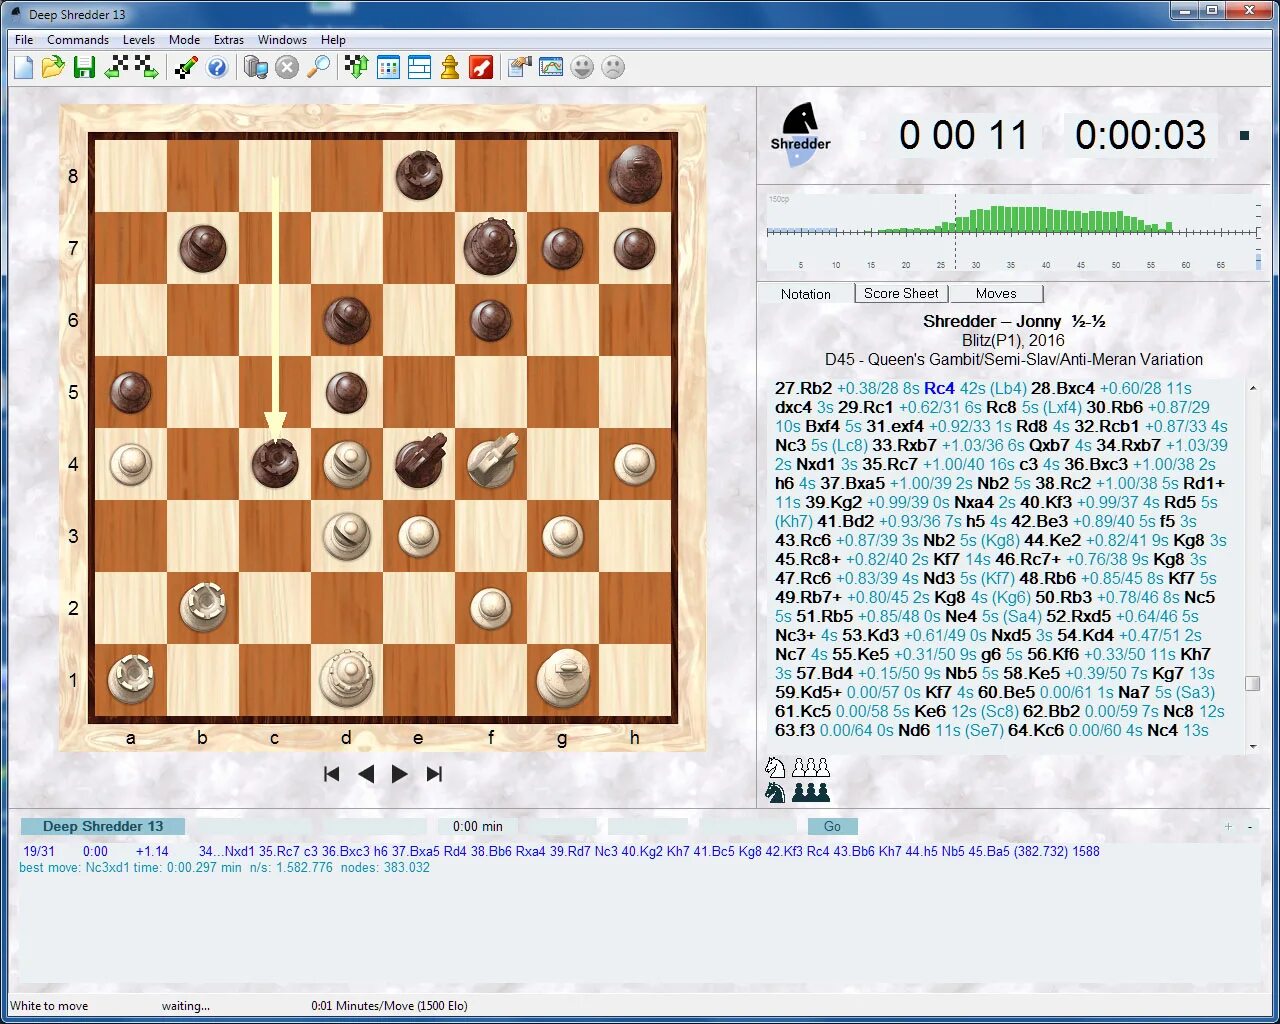This screenshot has height=1024, width=1280.
Task: Save the game with floppy disk icon
Action: [84, 67]
